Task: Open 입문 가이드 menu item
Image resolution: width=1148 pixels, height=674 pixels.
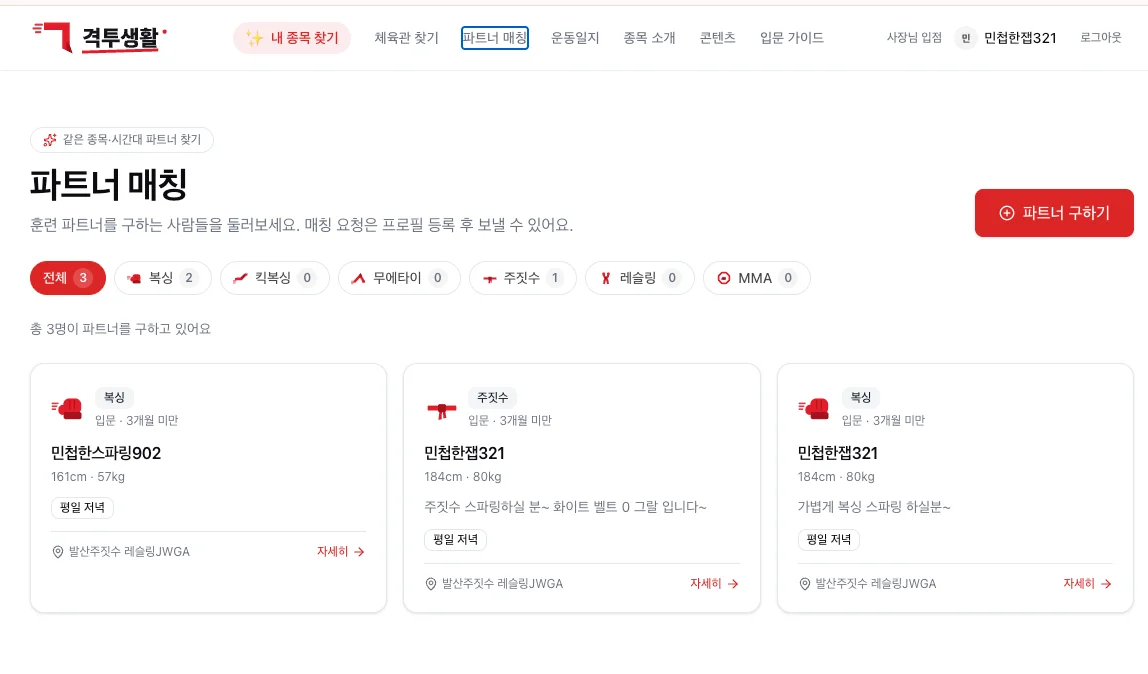Action: coord(791,38)
